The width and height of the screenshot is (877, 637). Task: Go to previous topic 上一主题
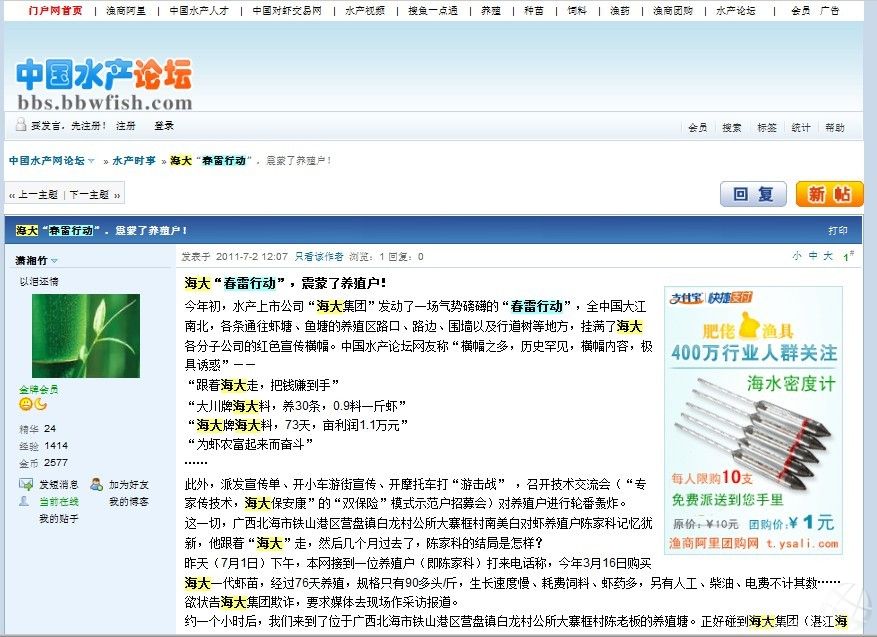[x=38, y=195]
